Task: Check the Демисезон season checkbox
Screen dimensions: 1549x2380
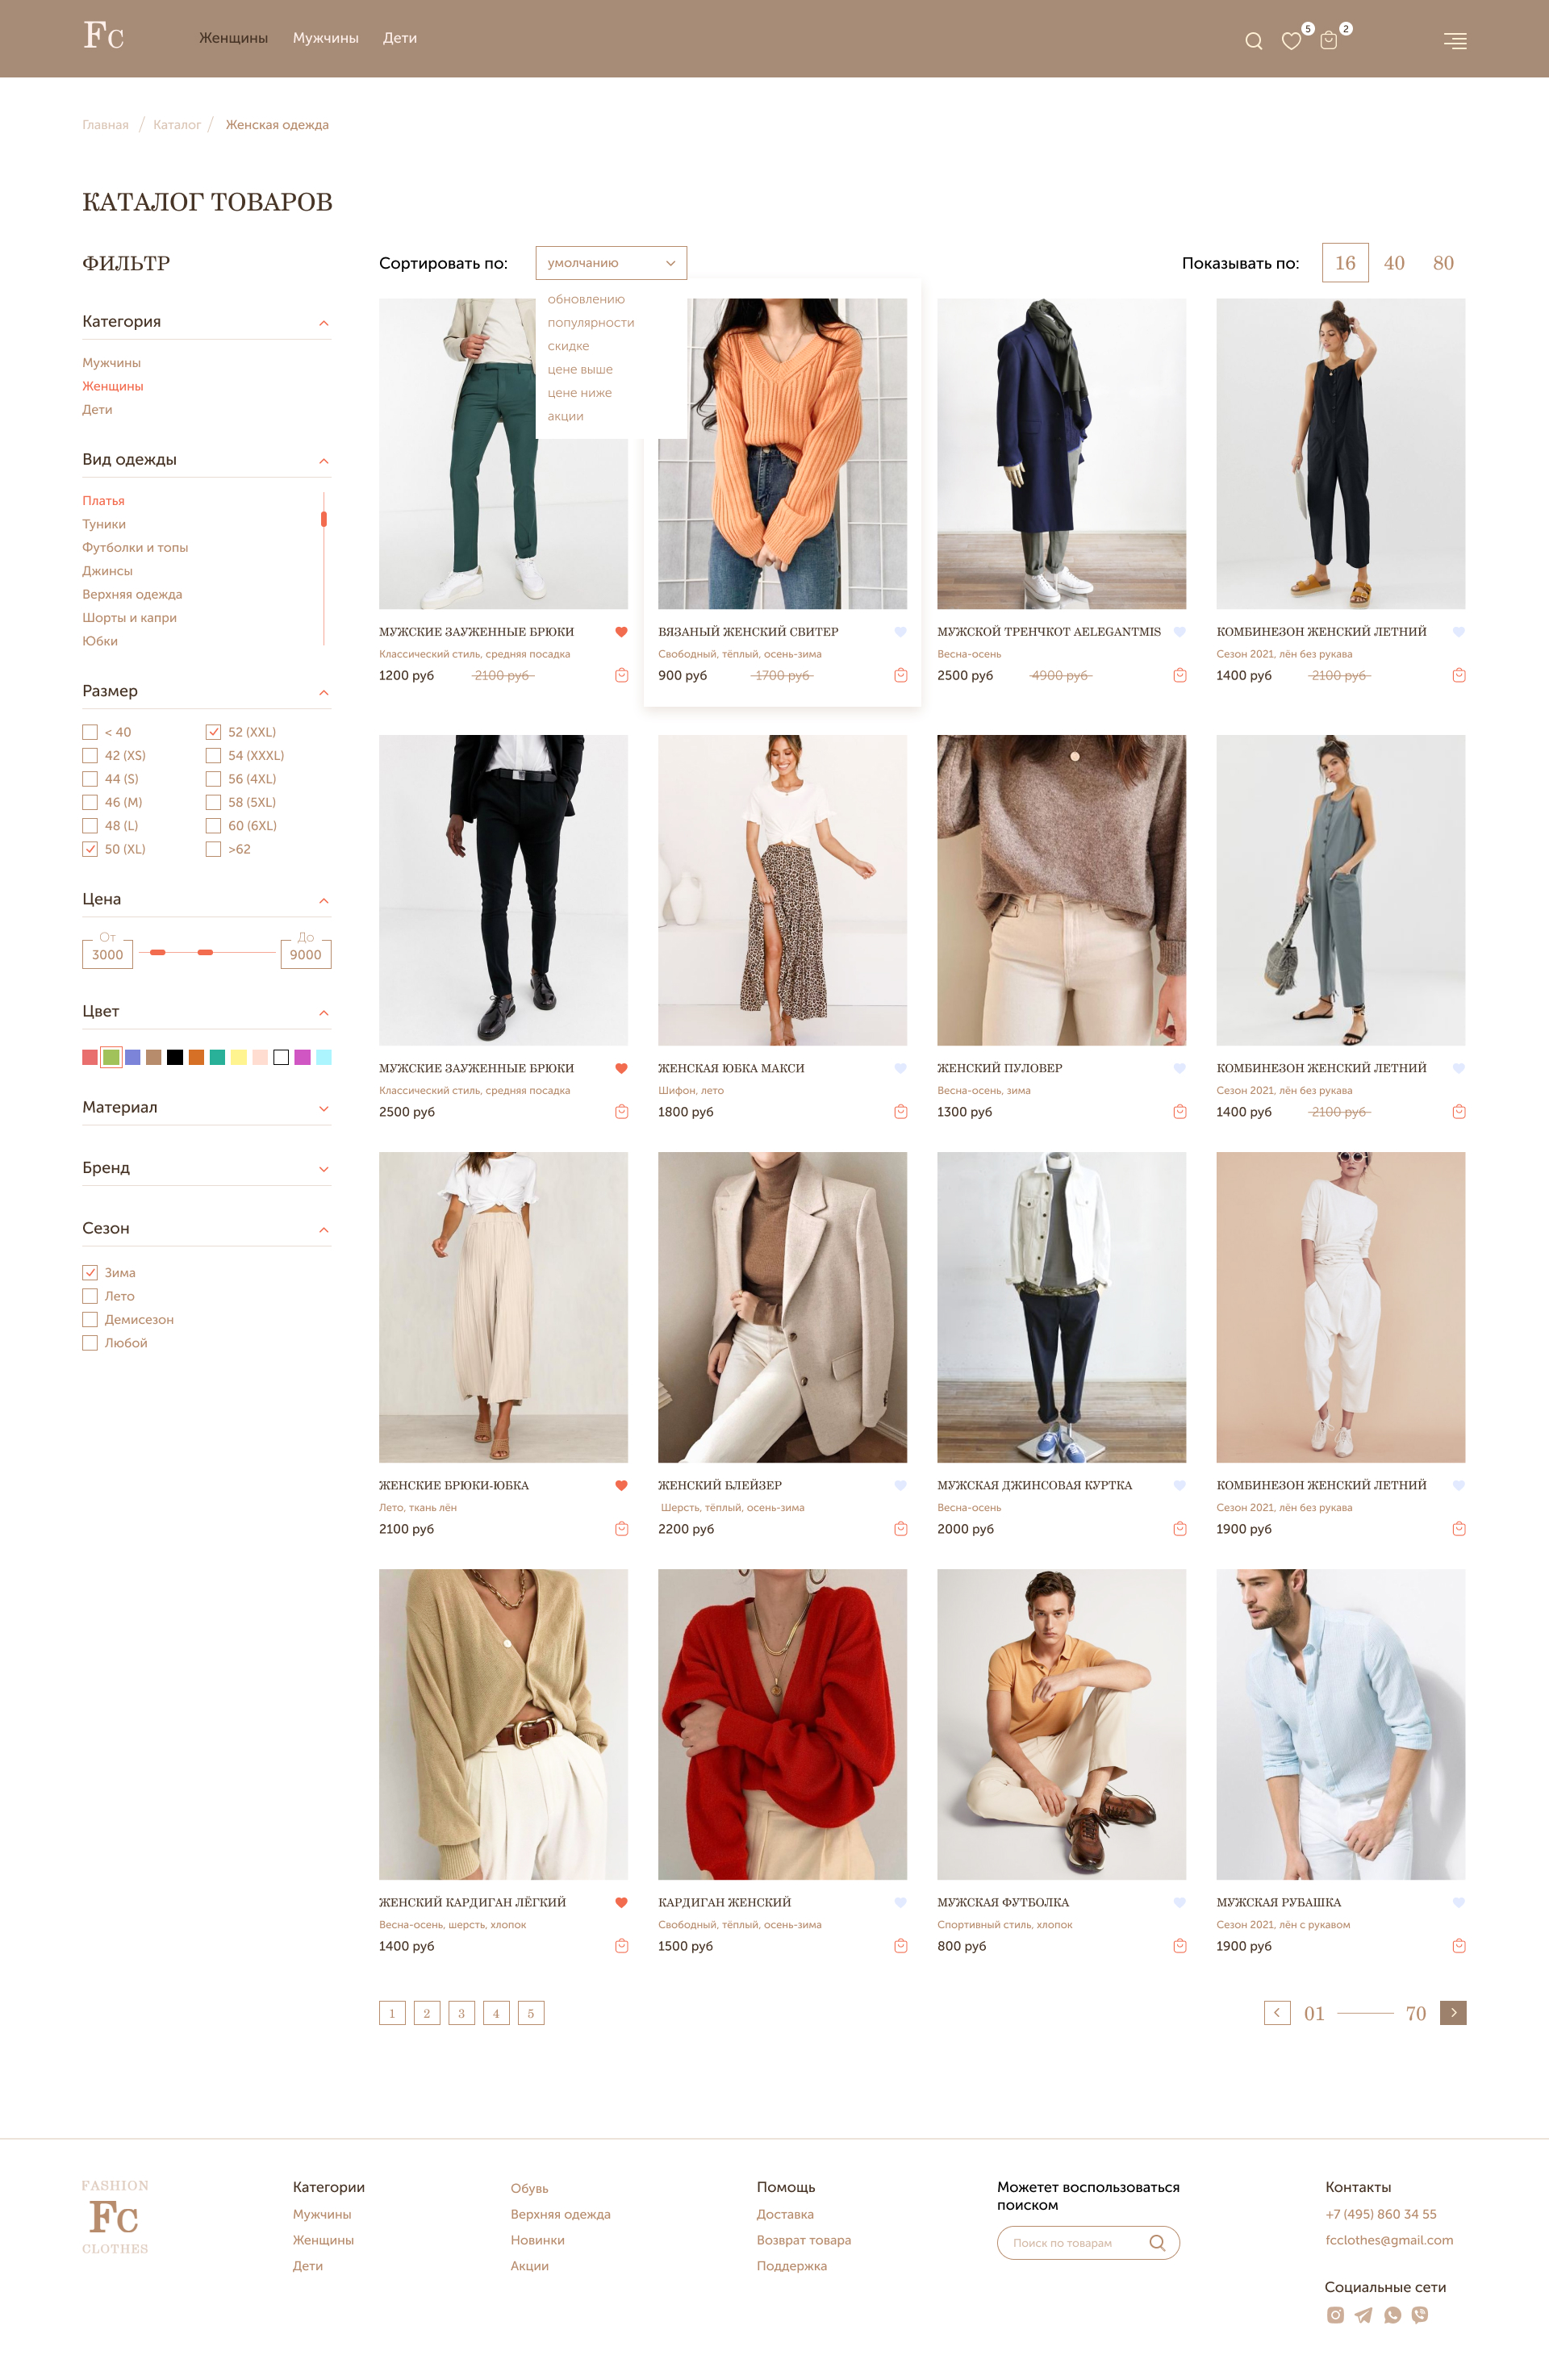Action: coord(90,1320)
